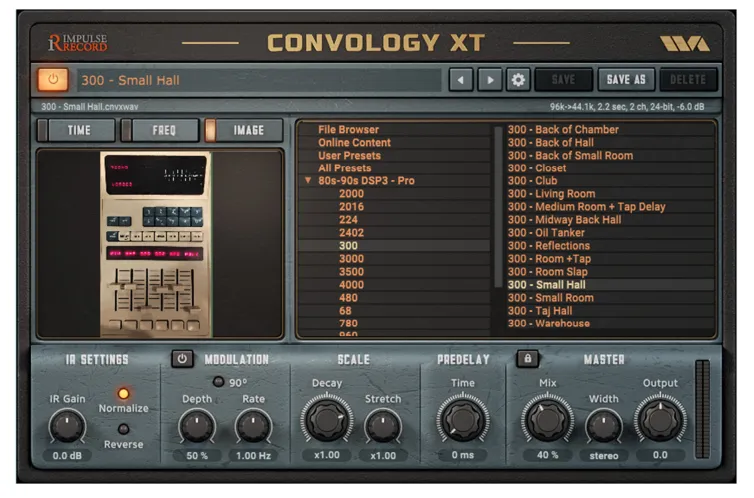The image size is (754, 498).
Task: Load preset 300 - Back of Chamber
Action: [563, 130]
